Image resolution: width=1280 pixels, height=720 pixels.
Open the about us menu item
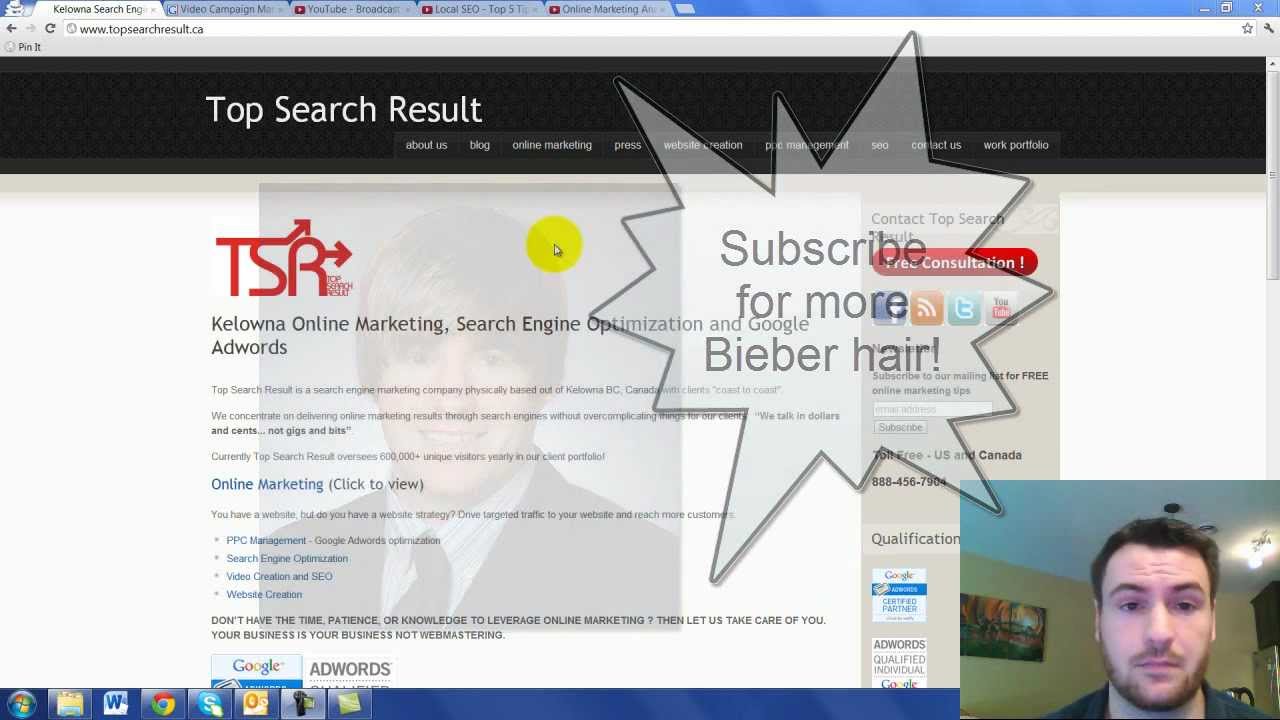(x=426, y=145)
